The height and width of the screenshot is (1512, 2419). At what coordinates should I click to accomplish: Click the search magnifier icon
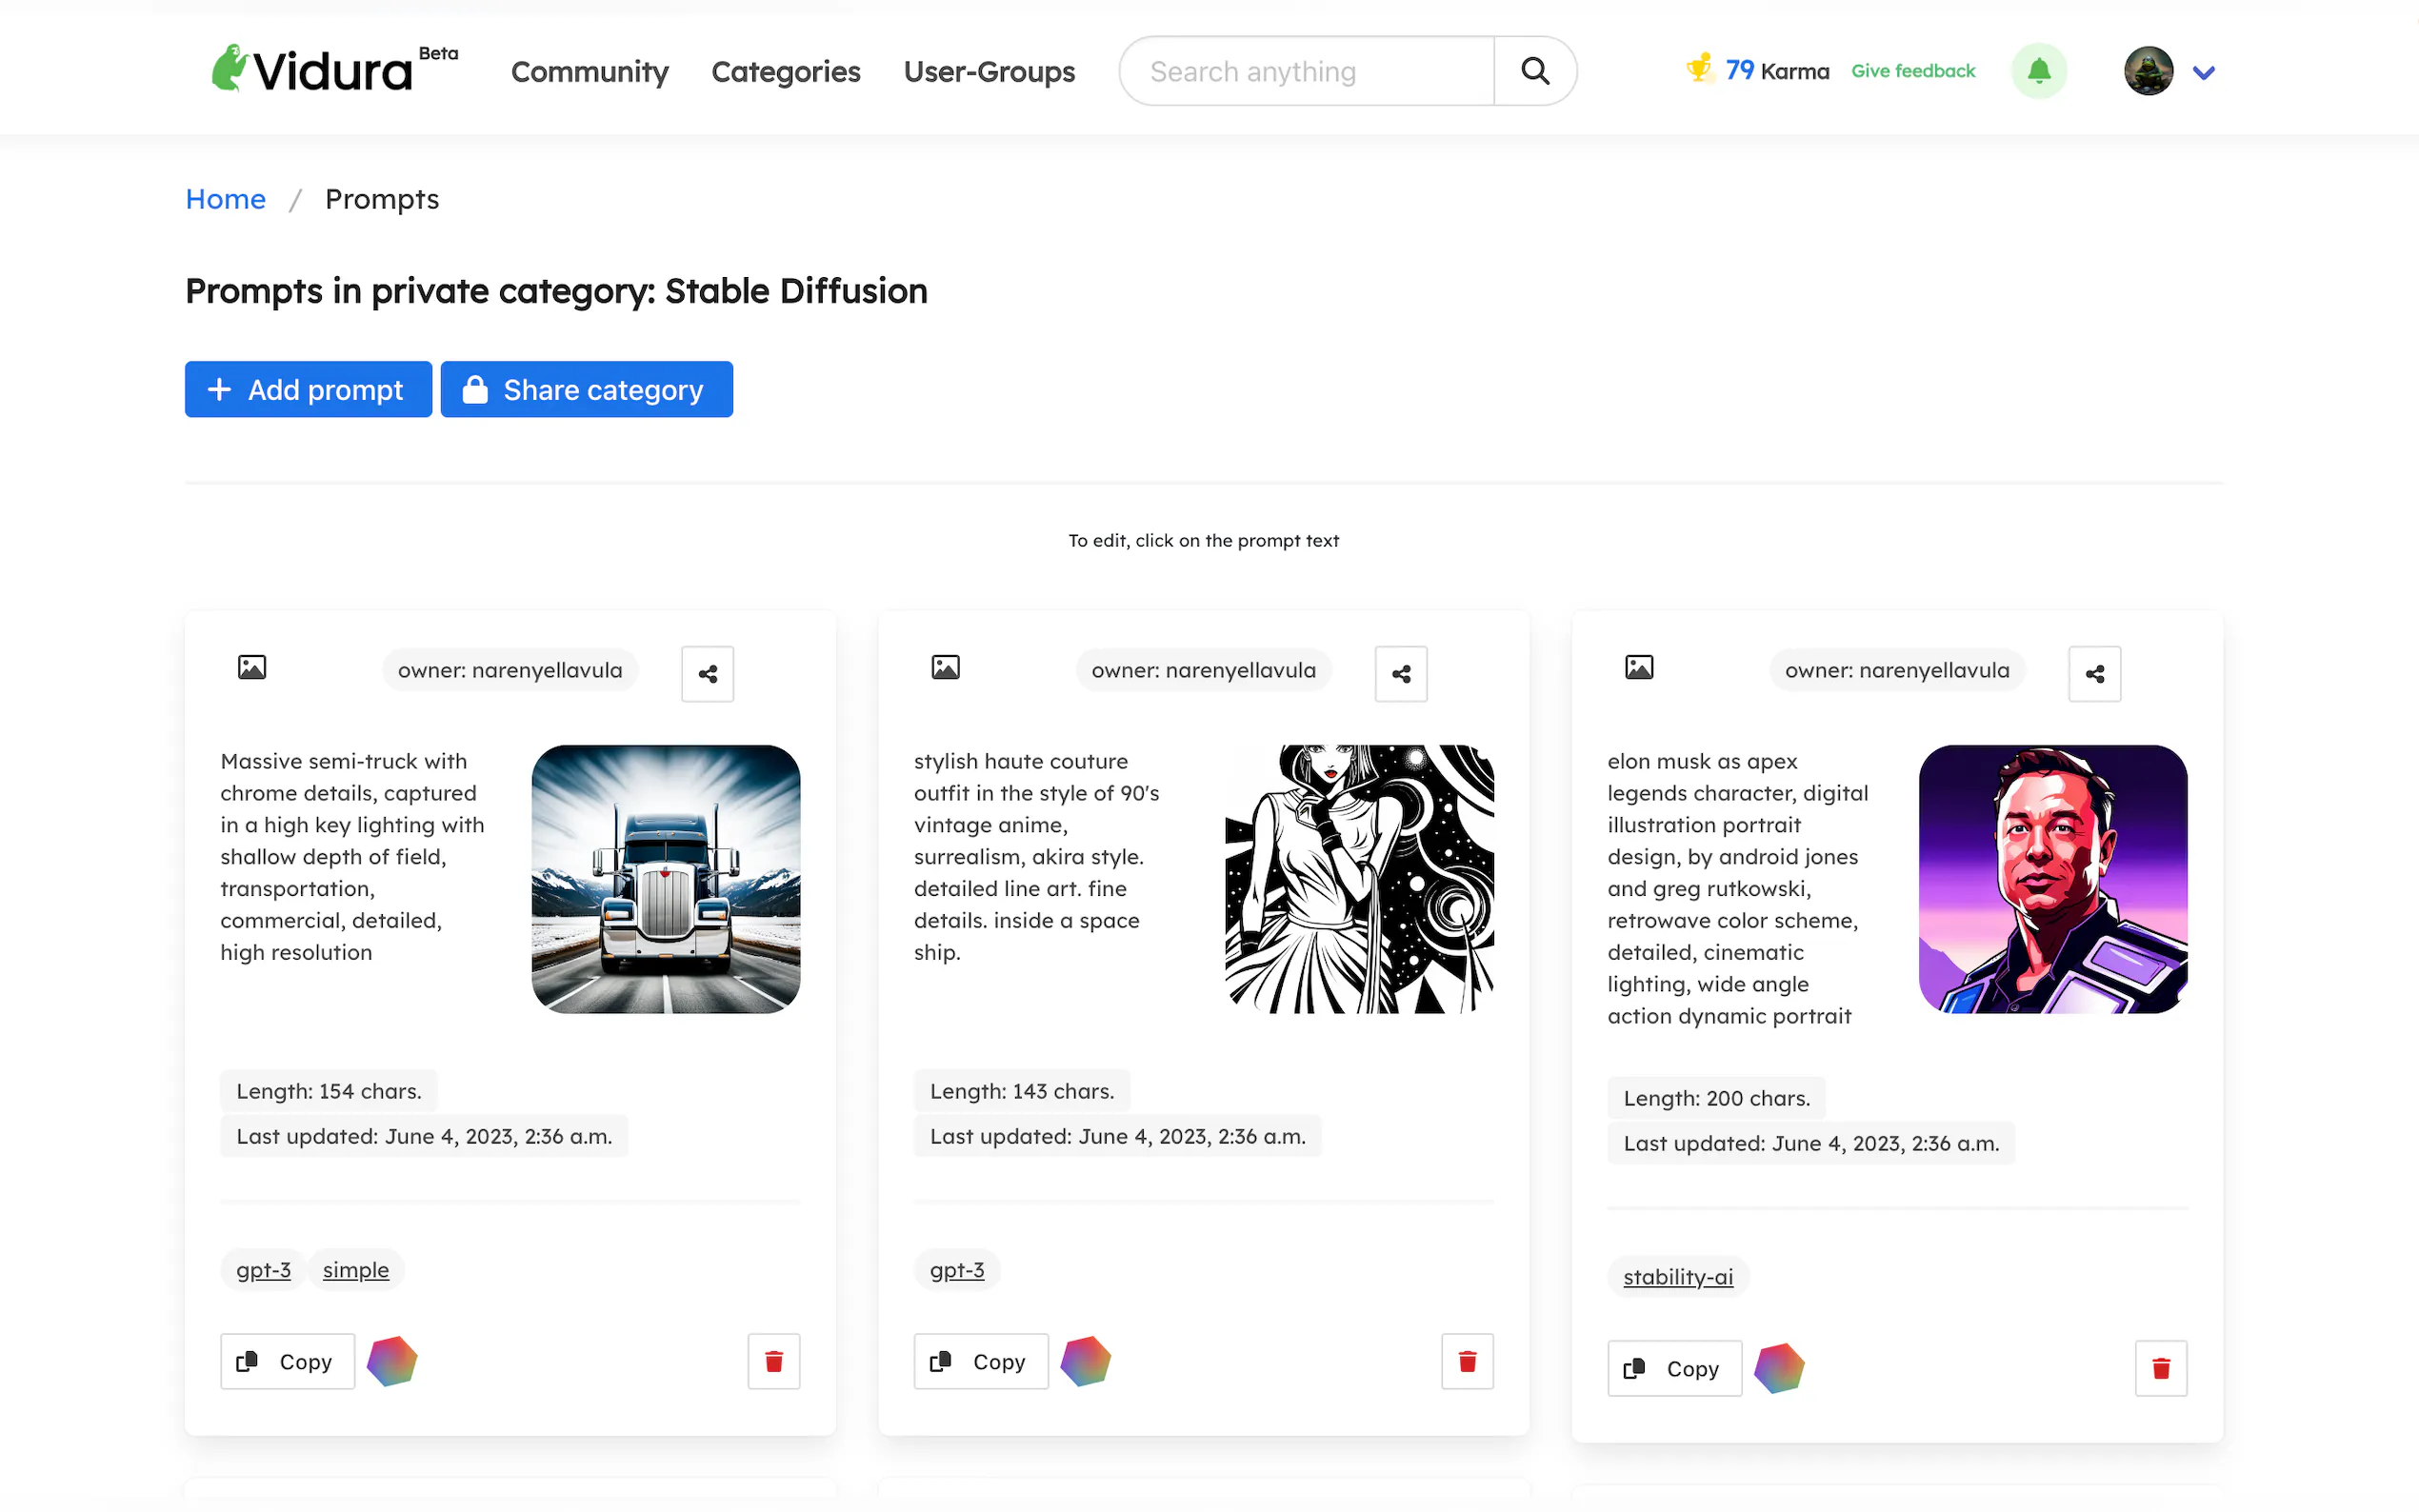pos(1534,71)
